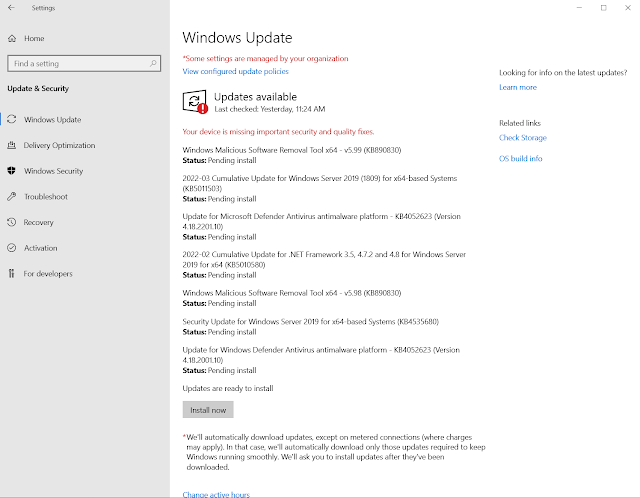
Task: Open Windows Security section
Action: (53, 171)
